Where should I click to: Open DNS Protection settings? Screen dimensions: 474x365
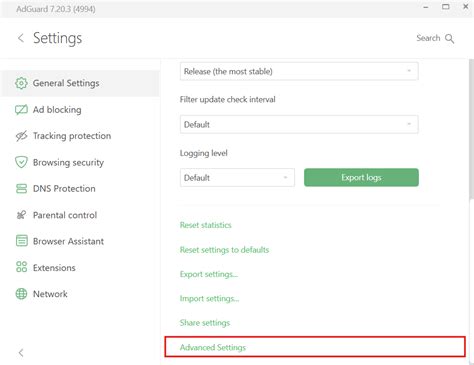(x=80, y=189)
